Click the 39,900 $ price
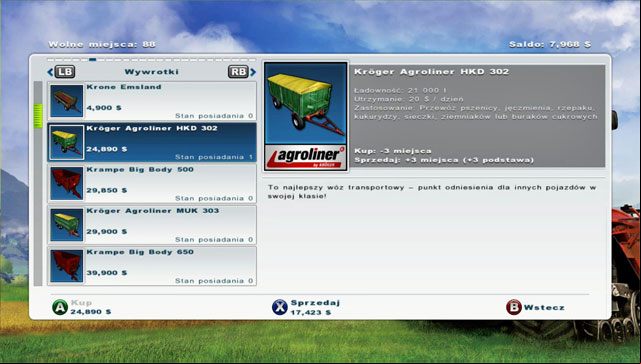The width and height of the screenshot is (641, 364). click(107, 273)
